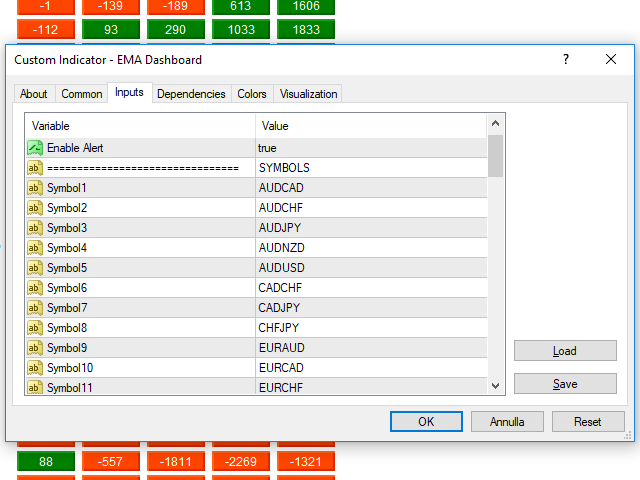Click the Symbol1 string type icon
The height and width of the screenshot is (480, 640).
click(35, 188)
